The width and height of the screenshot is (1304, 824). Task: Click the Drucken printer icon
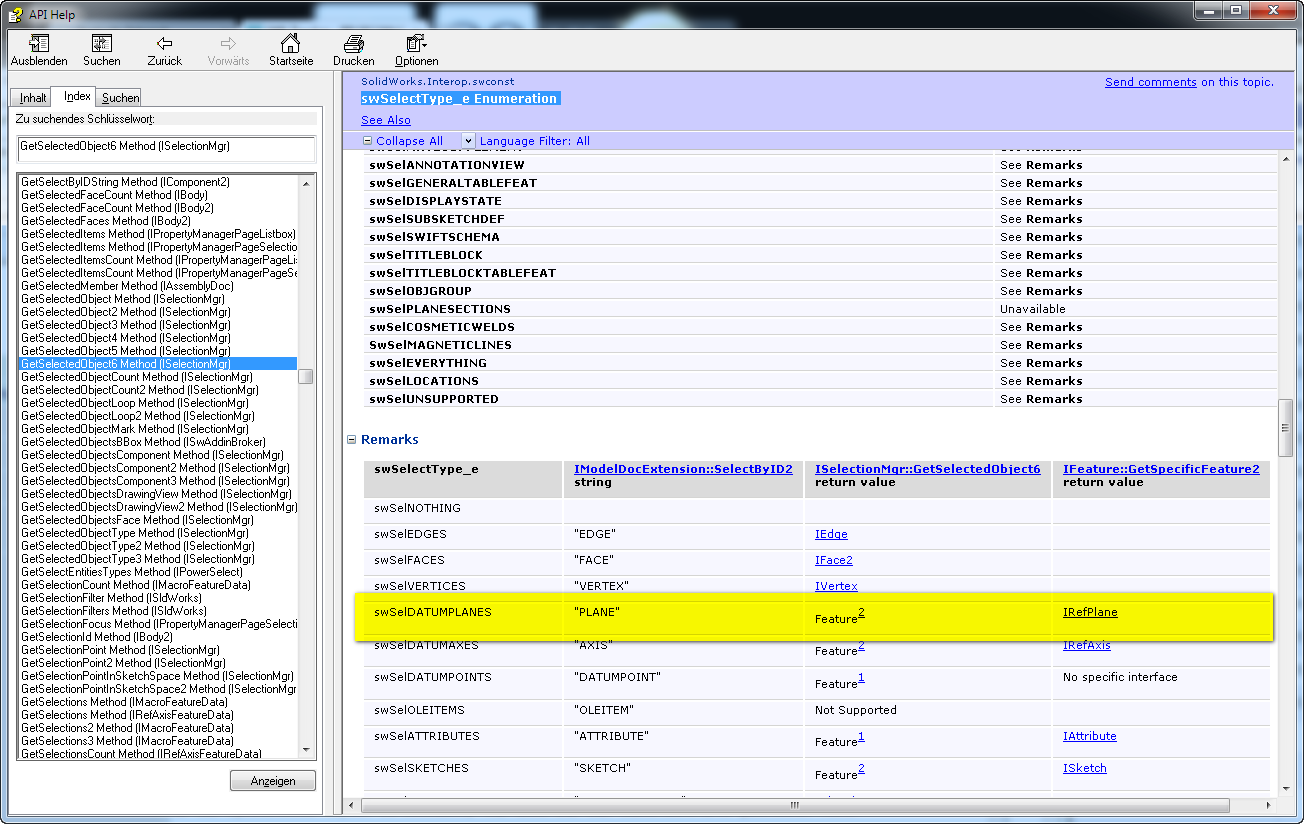coord(353,44)
